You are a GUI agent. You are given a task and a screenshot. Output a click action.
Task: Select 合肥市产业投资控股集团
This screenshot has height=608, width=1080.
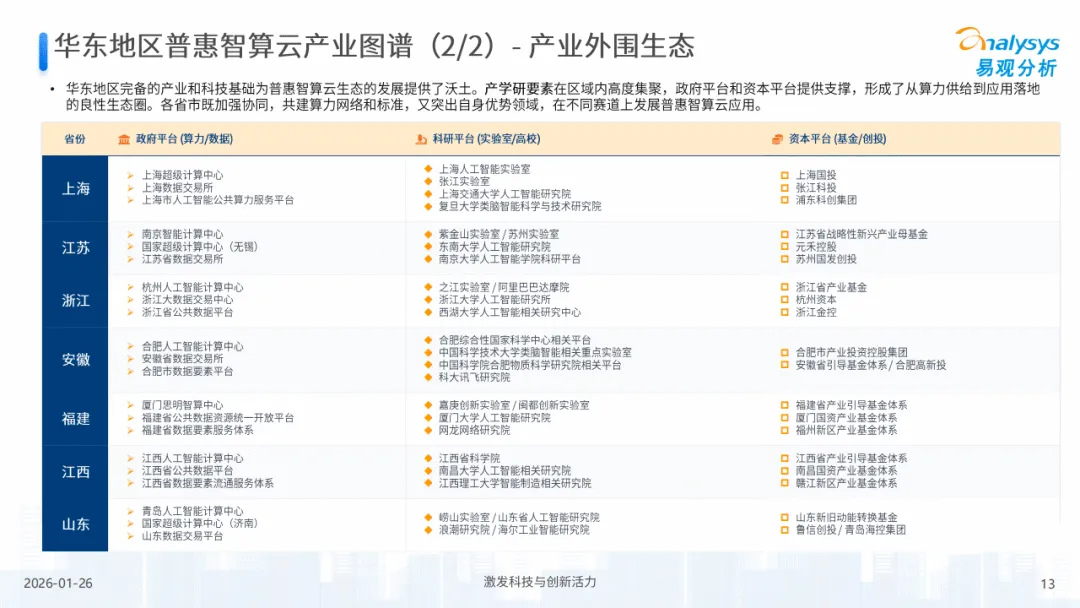pyautogui.click(x=851, y=353)
